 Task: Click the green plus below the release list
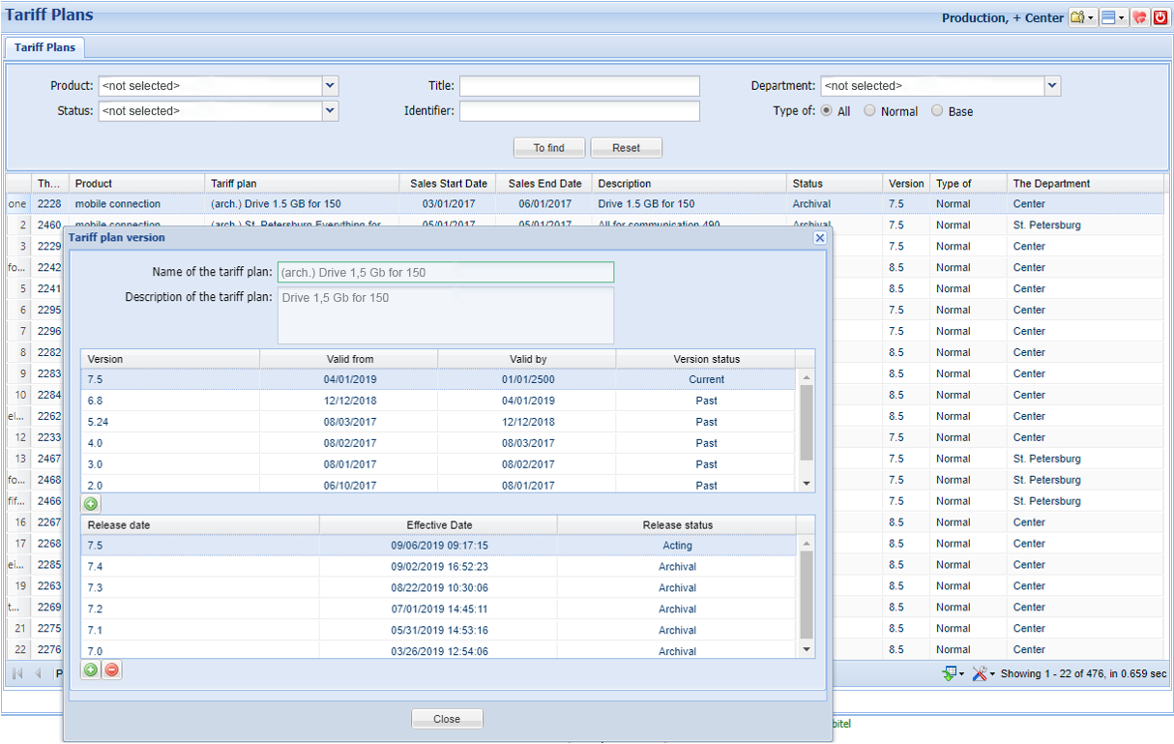pyautogui.click(x=90, y=669)
